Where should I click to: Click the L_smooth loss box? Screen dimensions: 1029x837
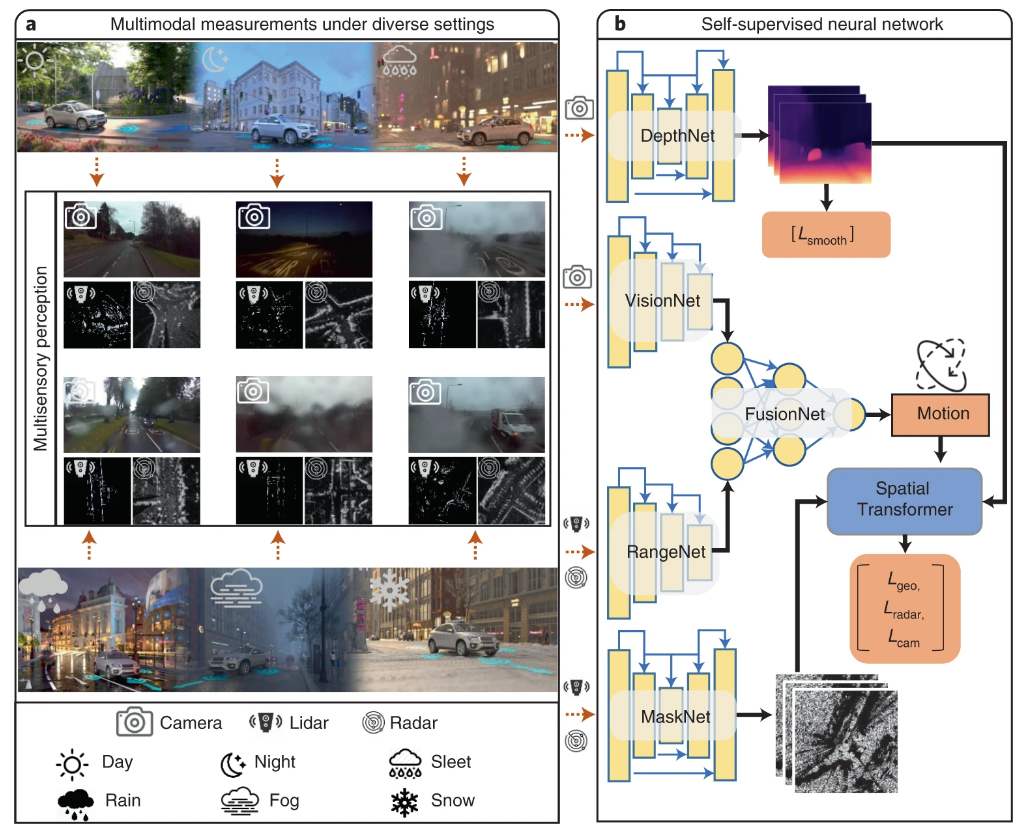(826, 234)
